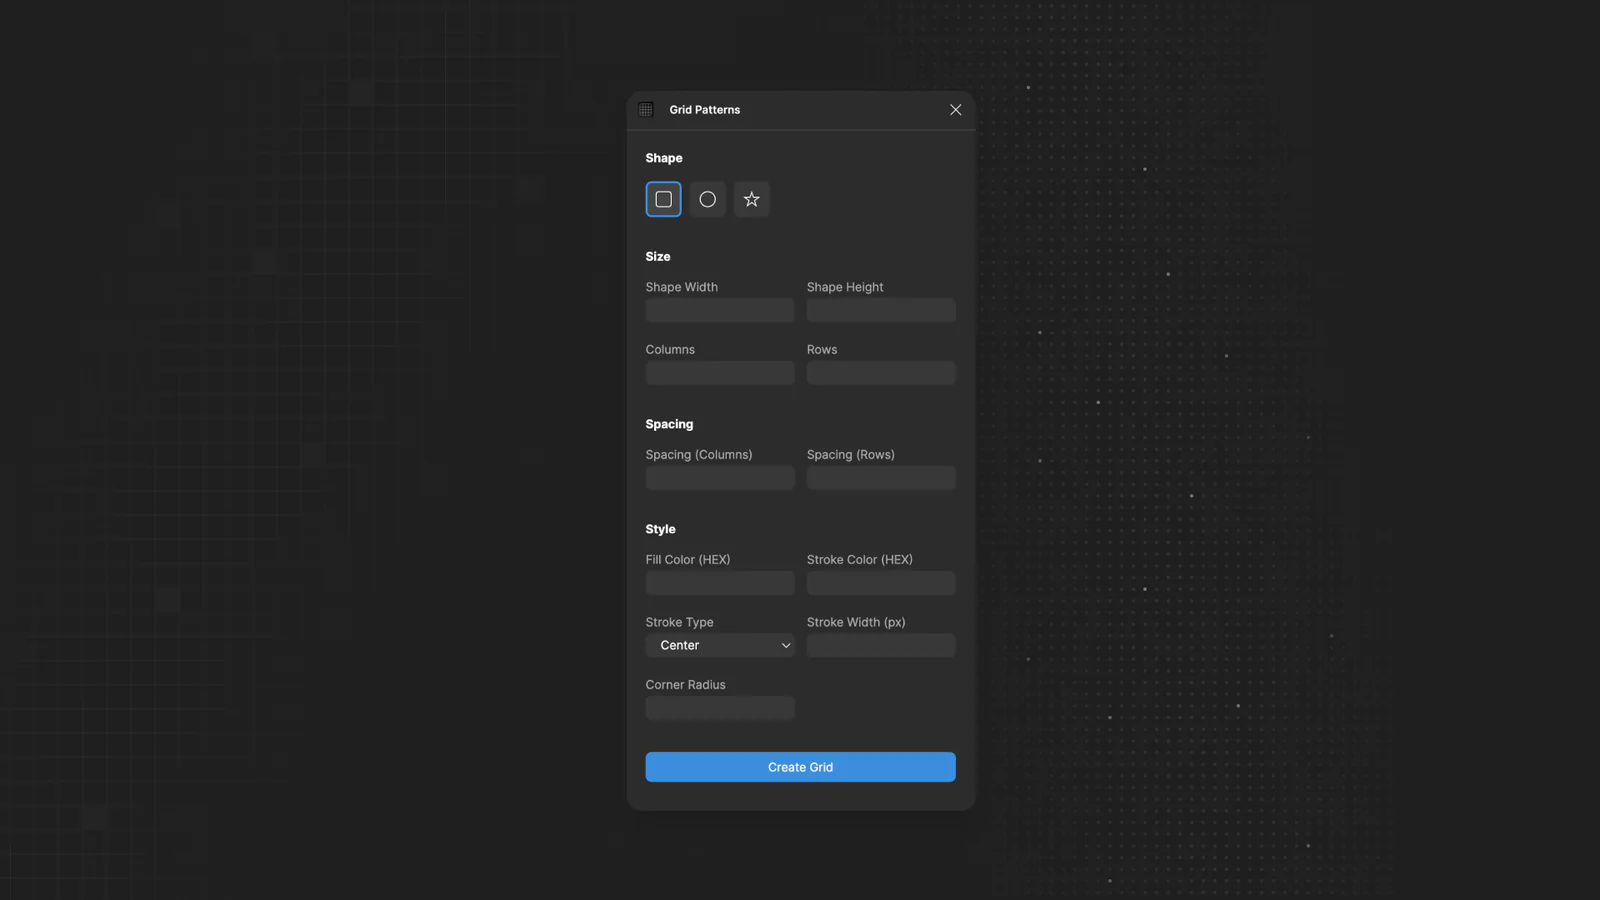The image size is (1600, 900).
Task: Click the Style section heading
Action: tap(660, 529)
